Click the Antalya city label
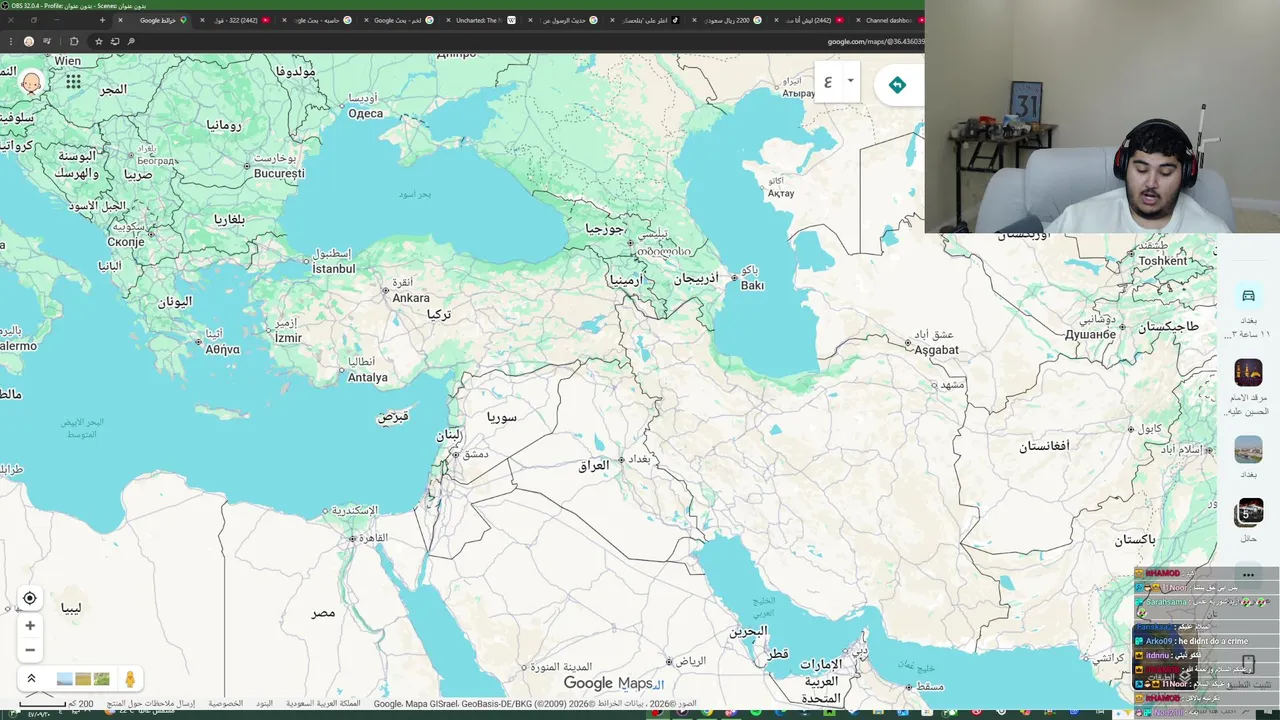 tap(367, 378)
